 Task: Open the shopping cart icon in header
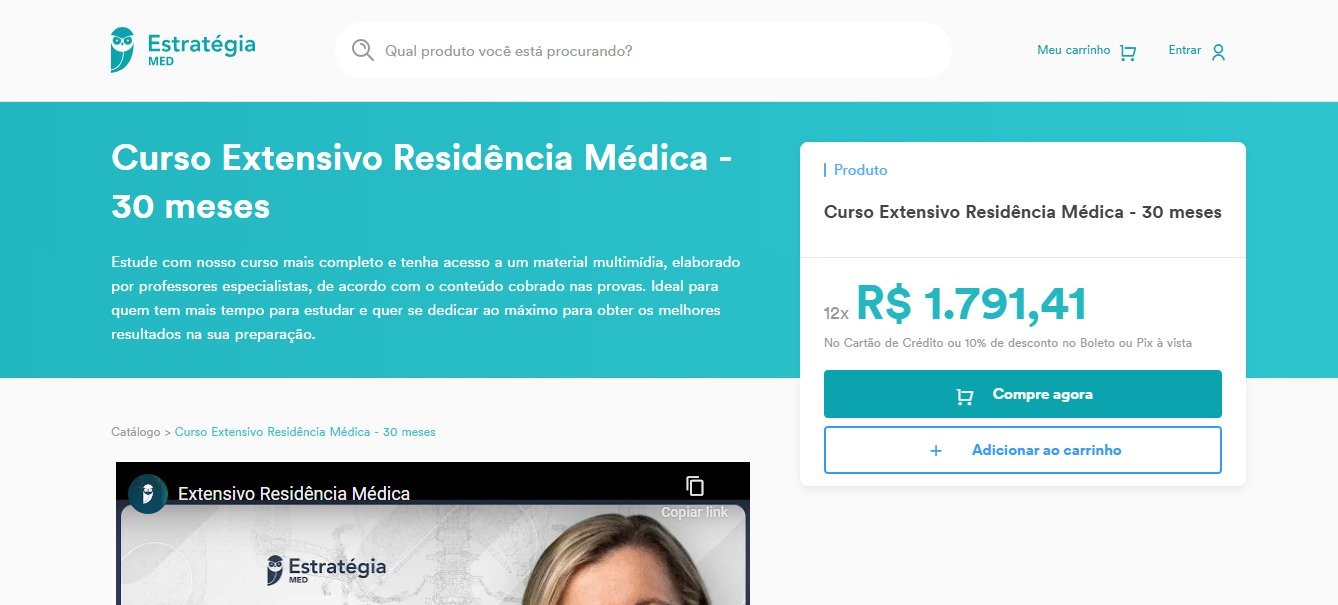(1128, 52)
